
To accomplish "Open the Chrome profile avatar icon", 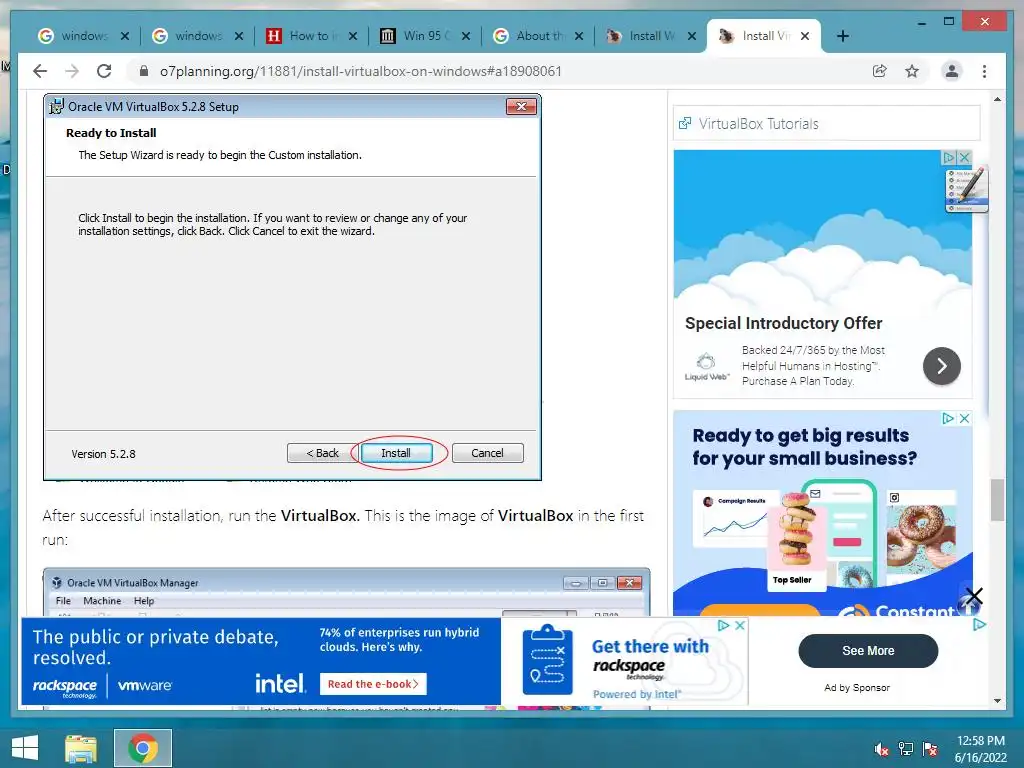I will tap(952, 71).
